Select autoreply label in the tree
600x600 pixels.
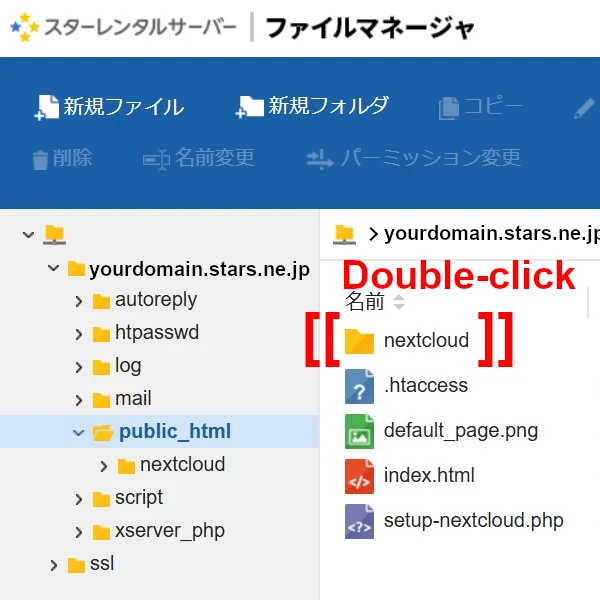coord(156,300)
